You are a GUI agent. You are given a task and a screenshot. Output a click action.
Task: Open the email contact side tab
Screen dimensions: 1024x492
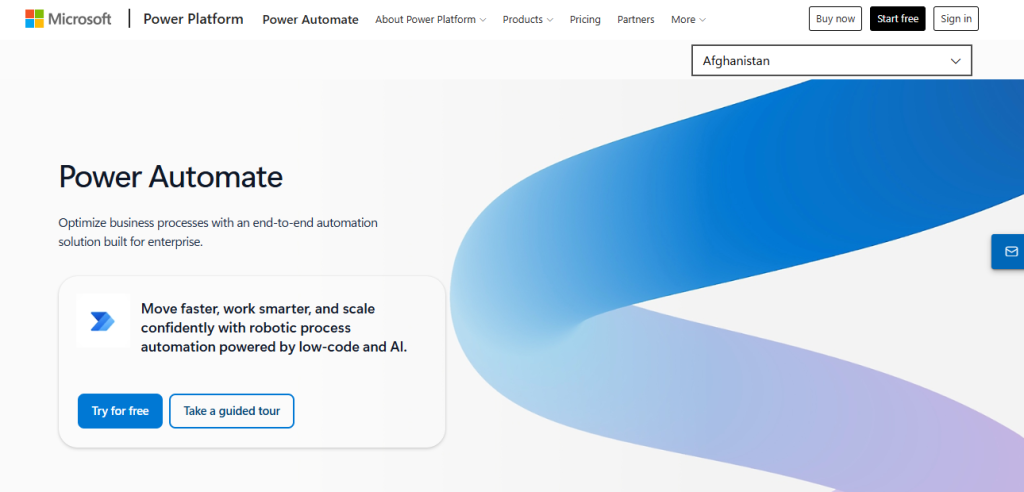(1010, 252)
